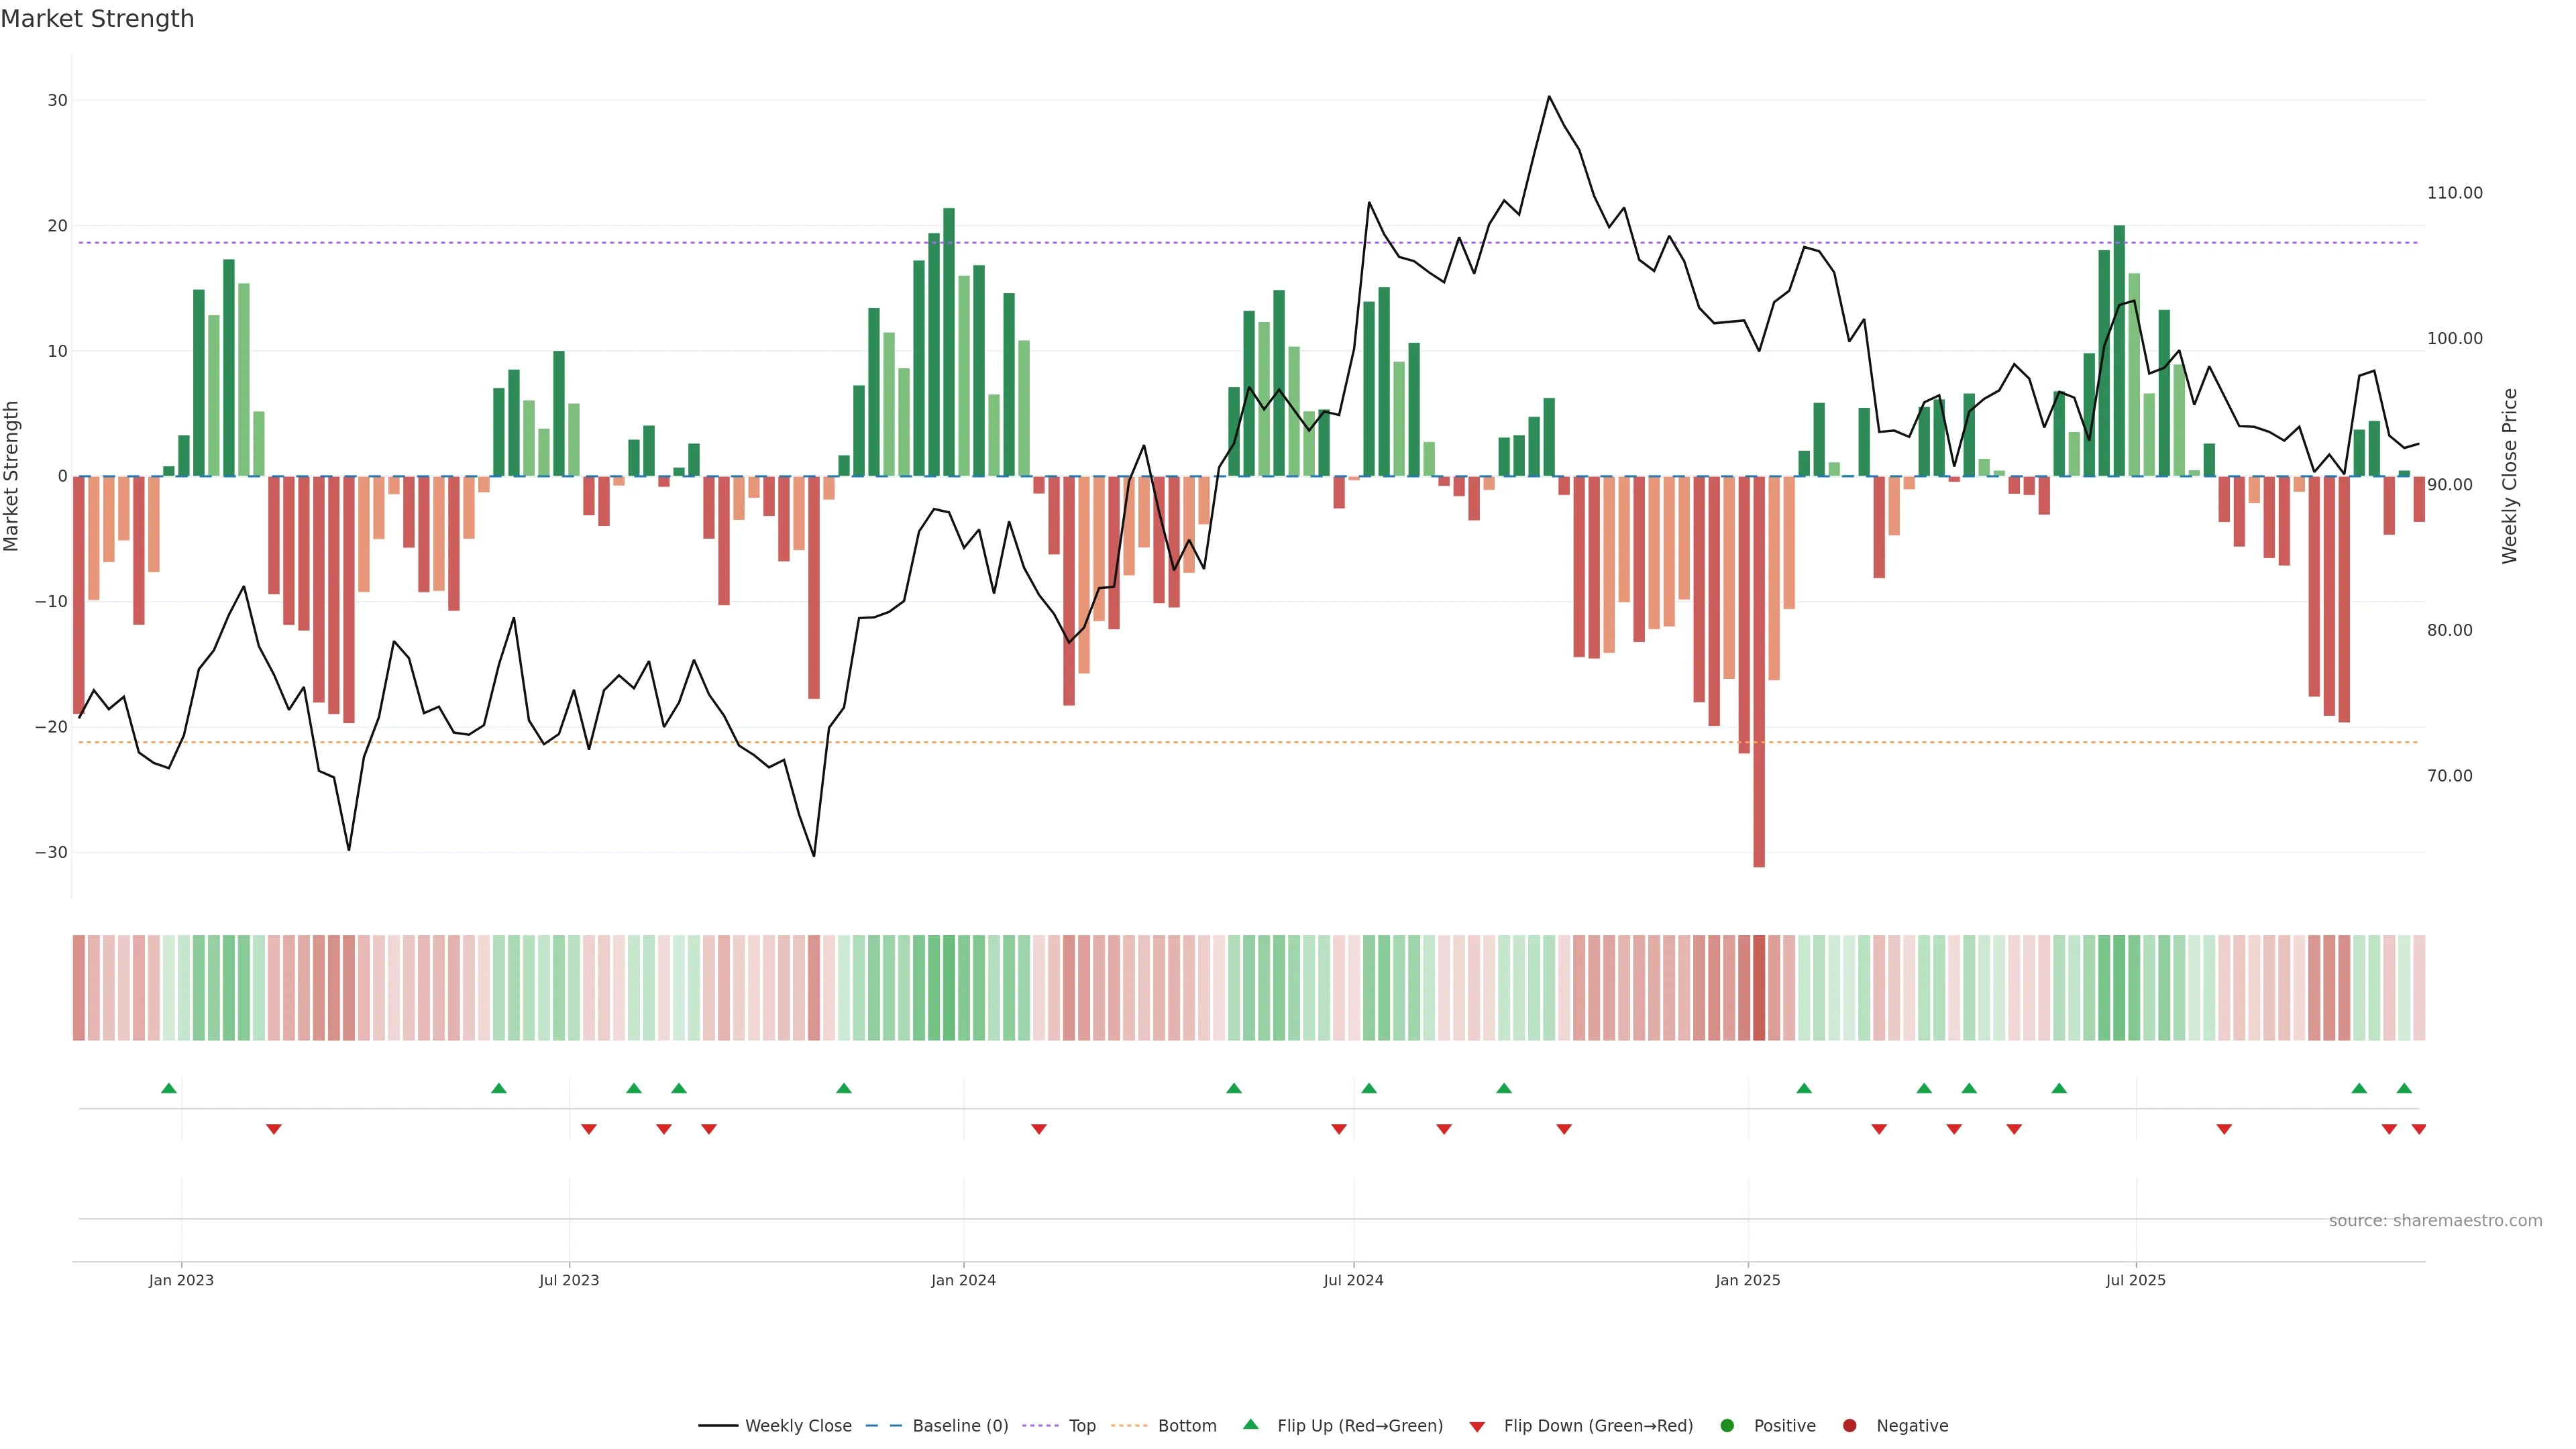Click the last green flip-up marker at far right
Screen dimensions: 2576x1449
(2404, 1088)
